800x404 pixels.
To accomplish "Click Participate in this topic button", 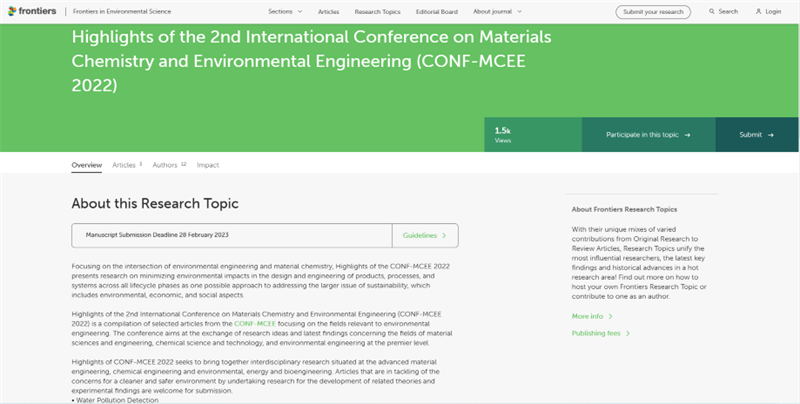I will [648, 135].
